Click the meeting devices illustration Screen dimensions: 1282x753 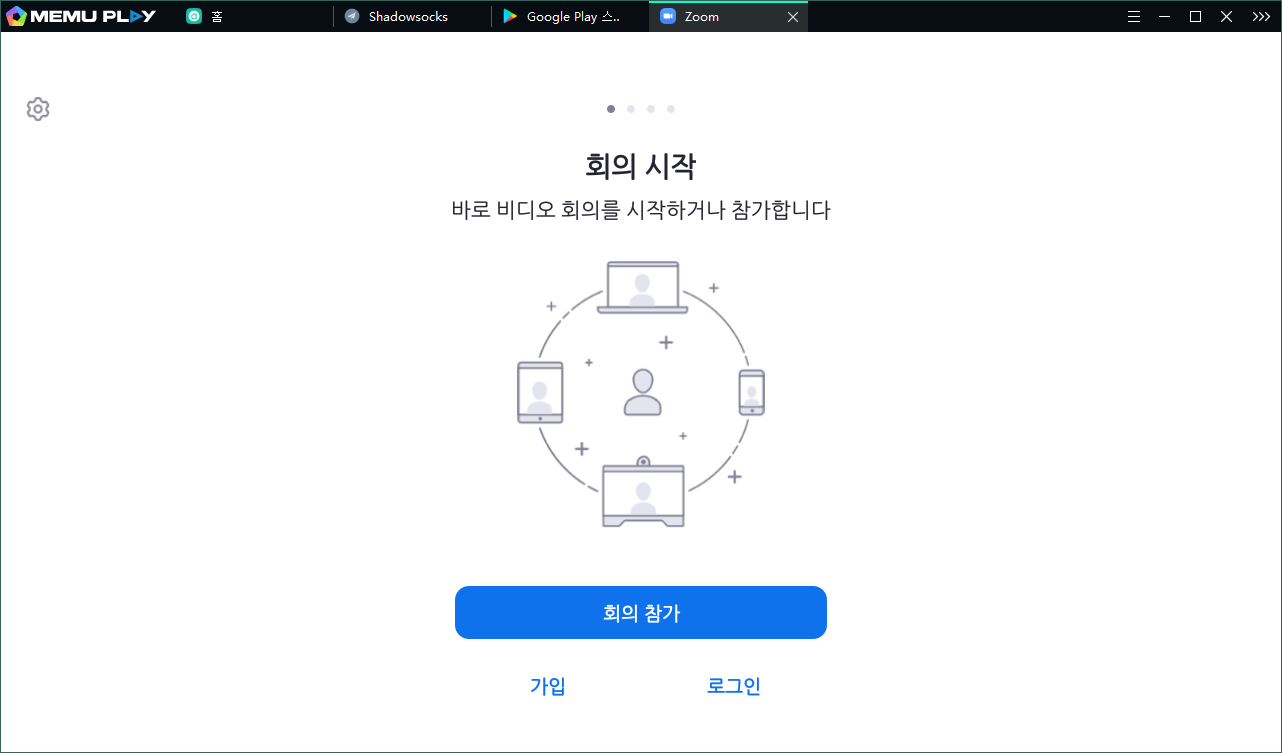(641, 394)
